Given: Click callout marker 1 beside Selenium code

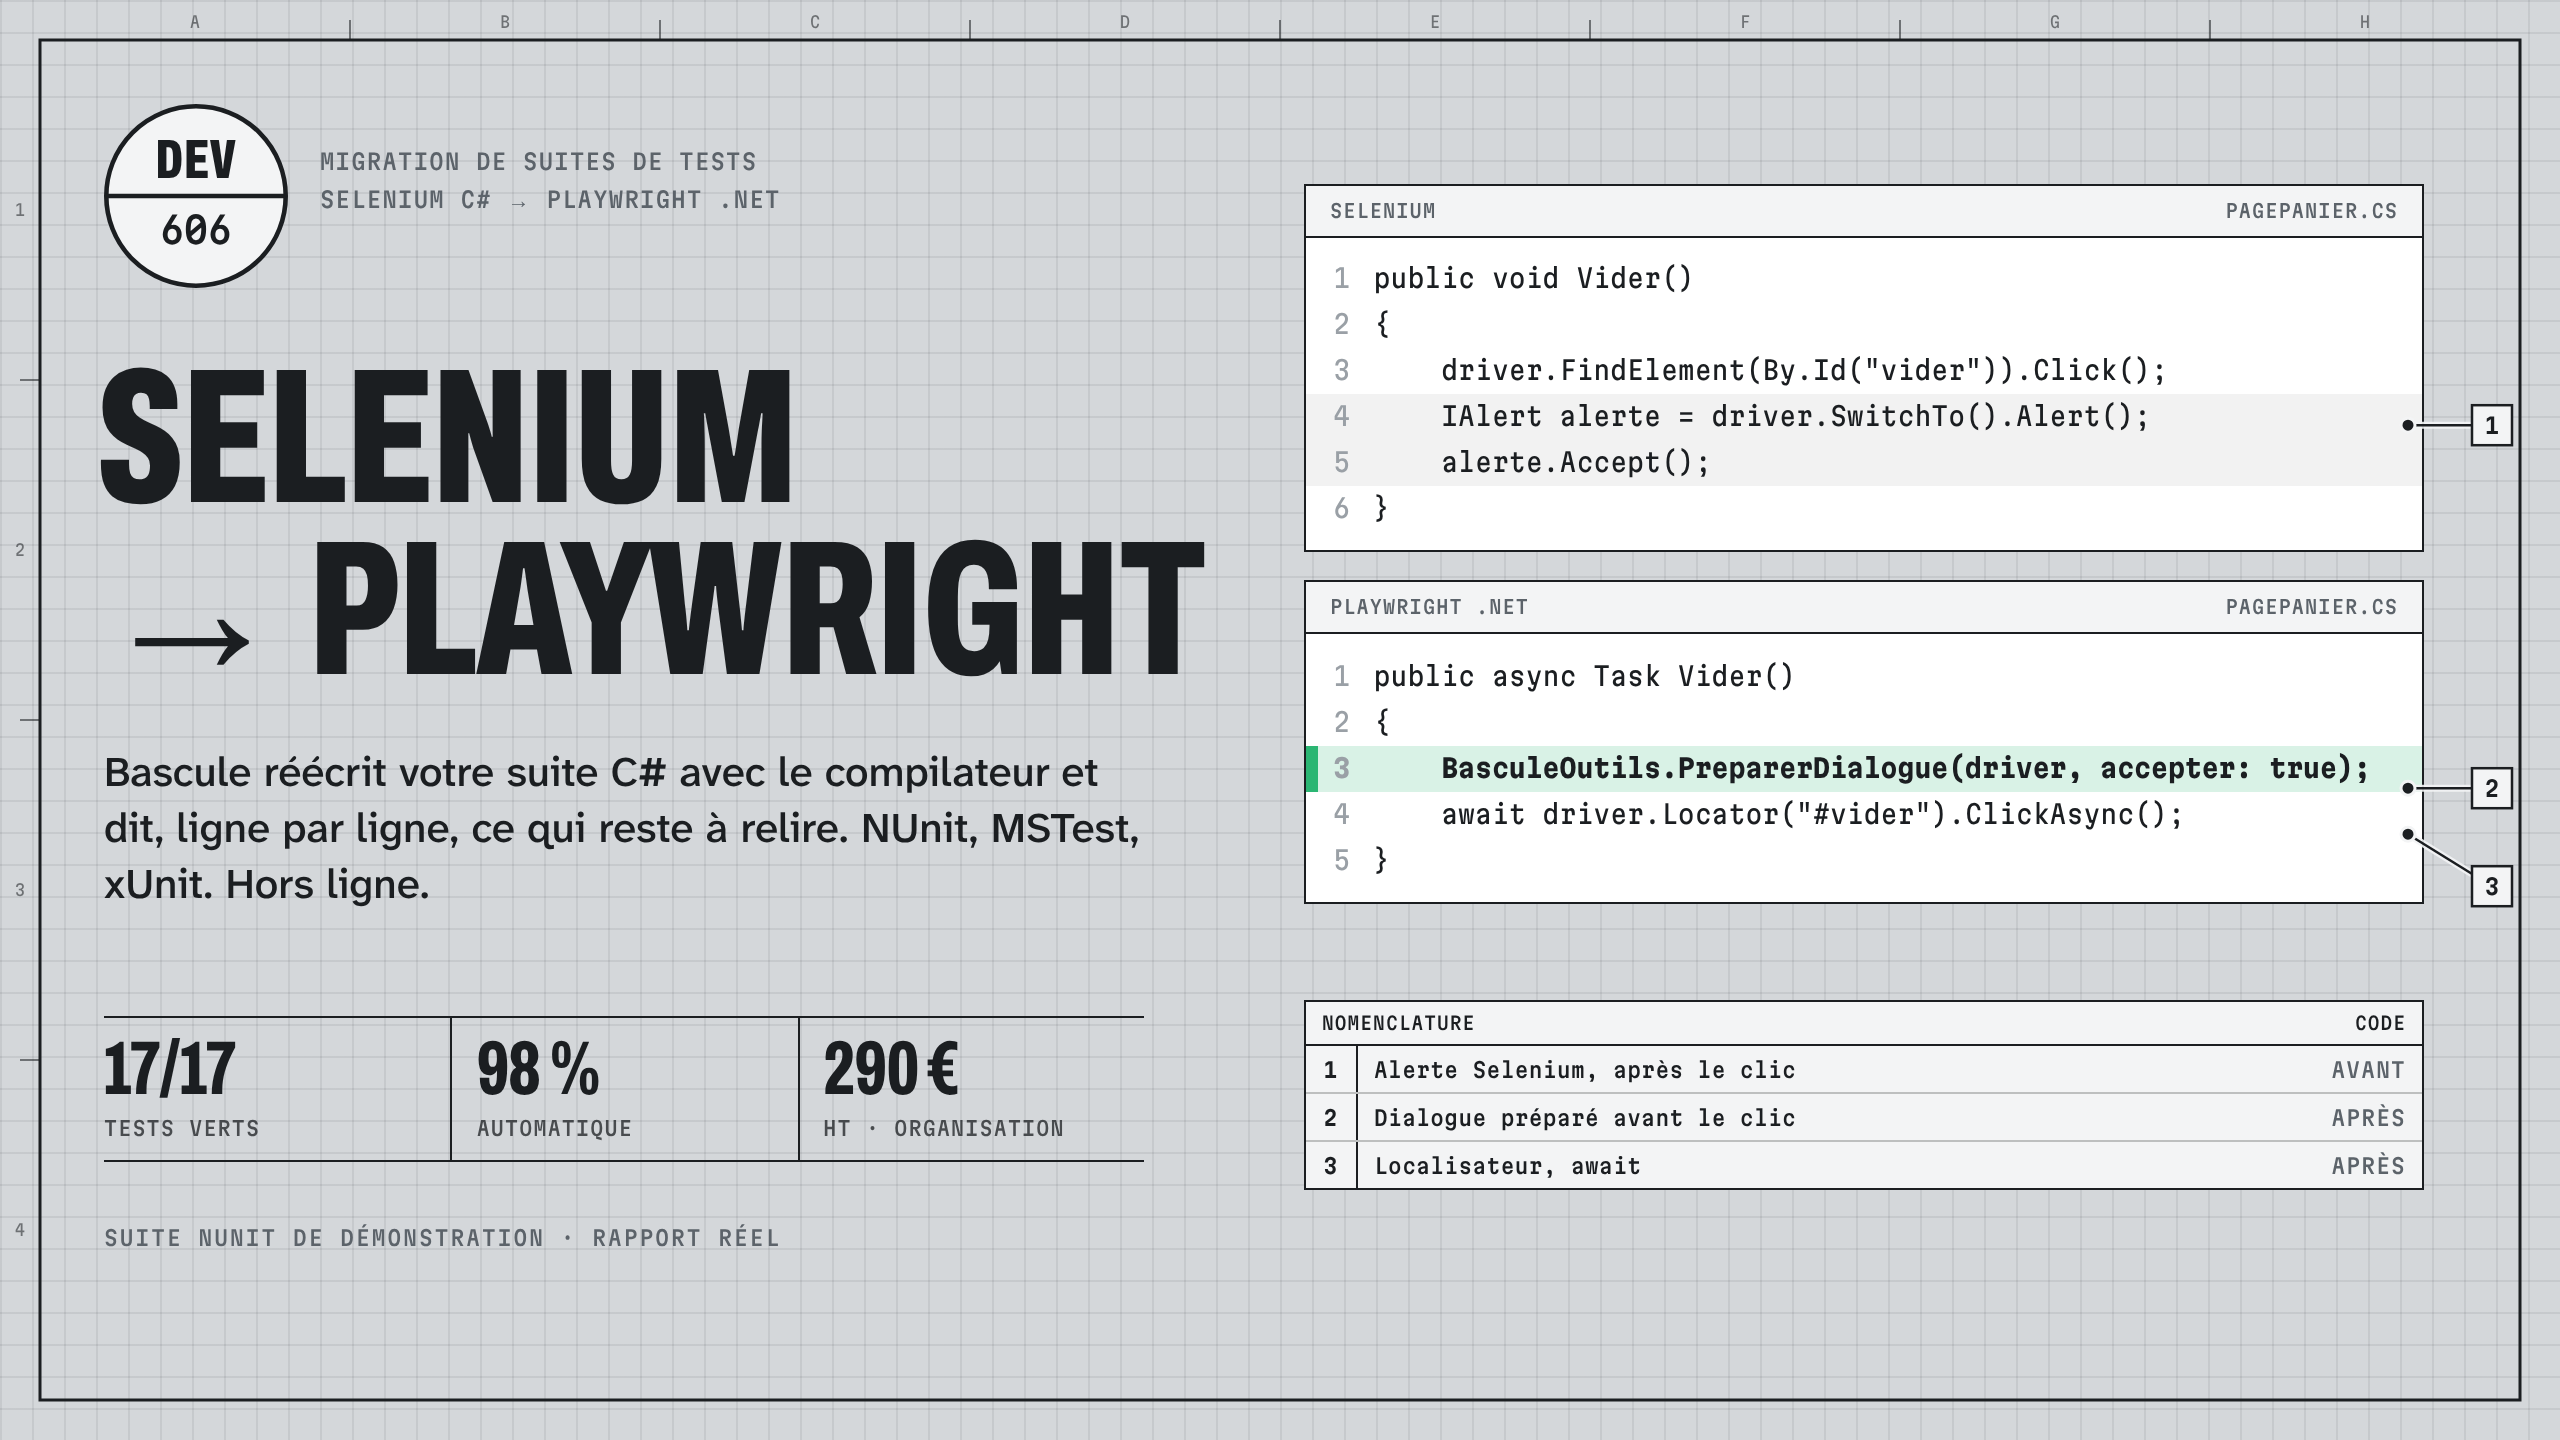Looking at the screenshot, I should coord(2491,426).
